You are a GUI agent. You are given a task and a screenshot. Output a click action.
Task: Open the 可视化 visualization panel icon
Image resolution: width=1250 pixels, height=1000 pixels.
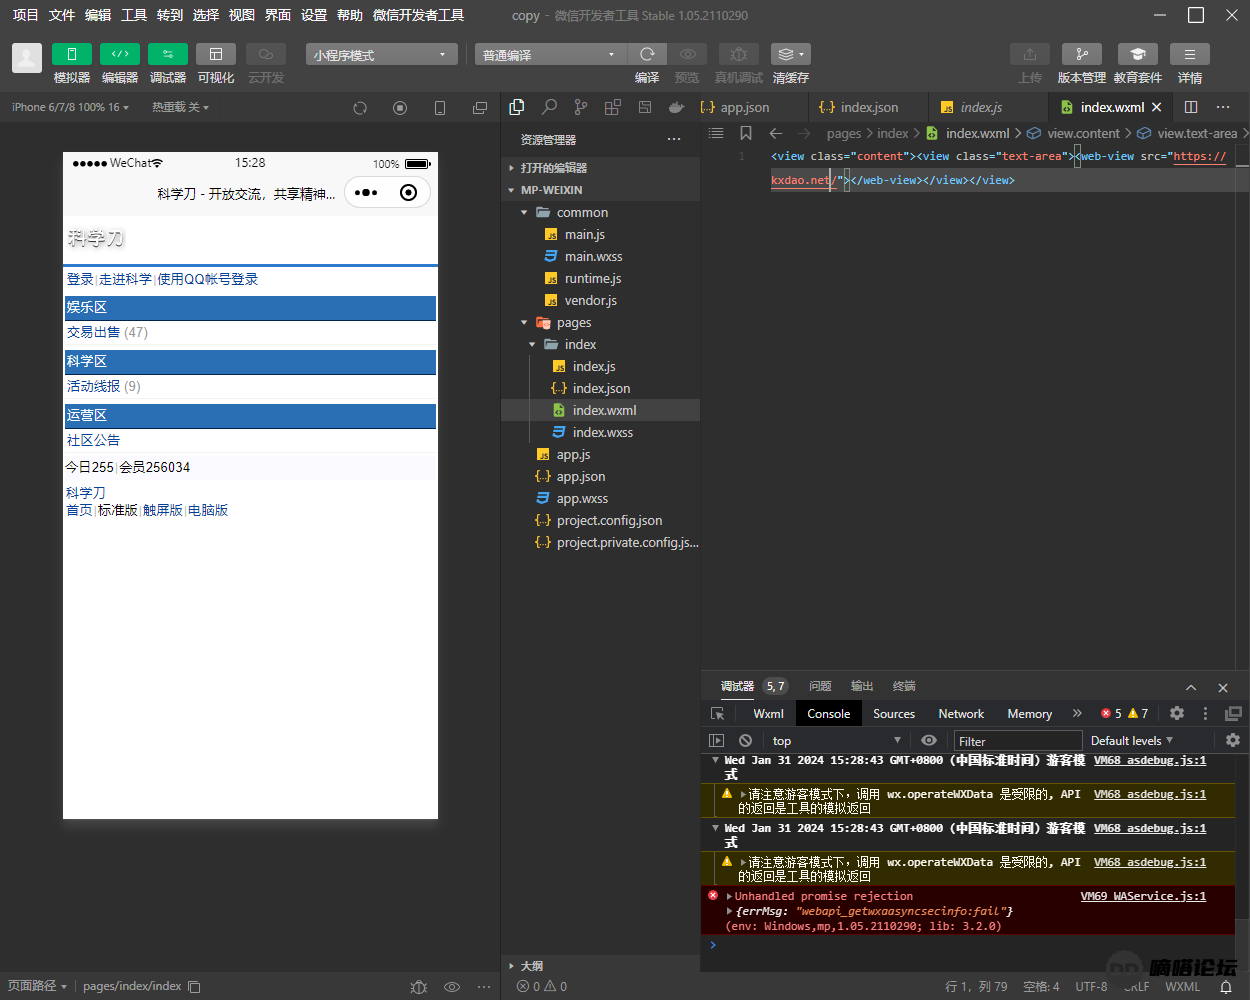[215, 54]
